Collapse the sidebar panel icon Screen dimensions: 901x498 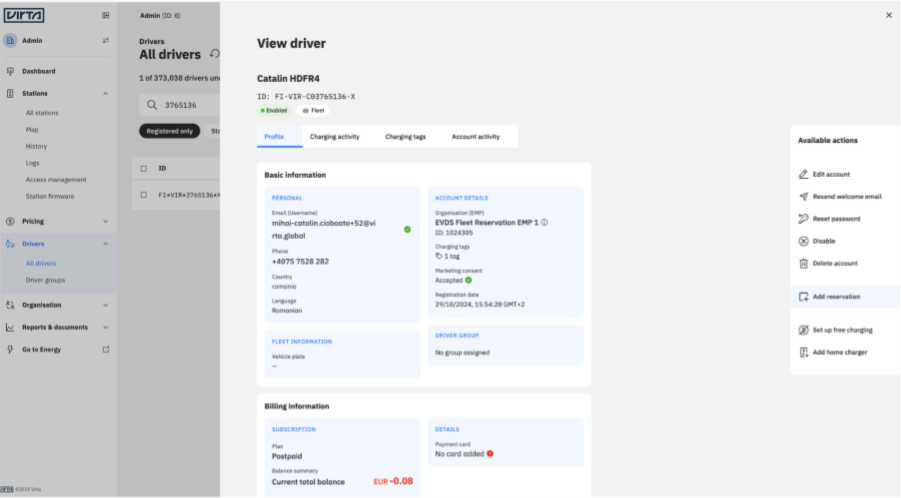pyautogui.click(x=106, y=16)
